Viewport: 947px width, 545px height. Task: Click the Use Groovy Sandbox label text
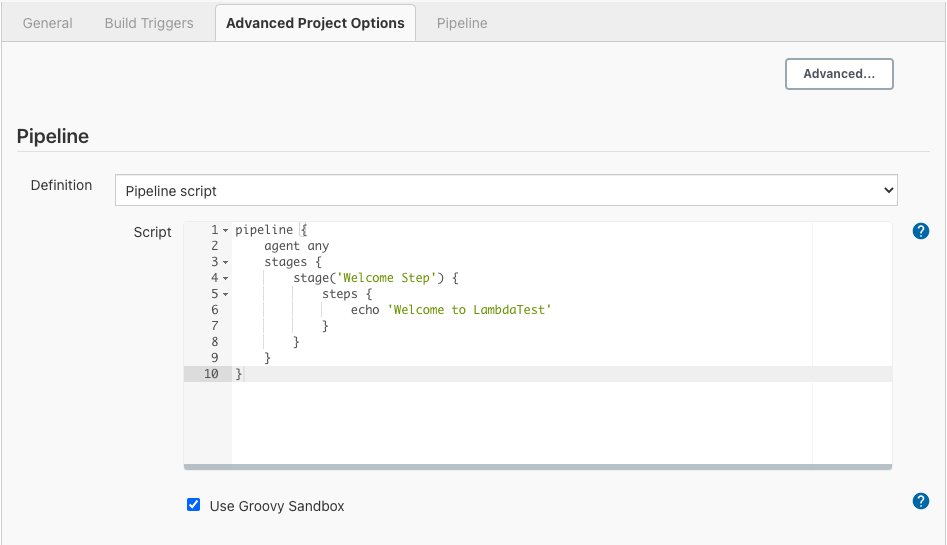coord(277,506)
